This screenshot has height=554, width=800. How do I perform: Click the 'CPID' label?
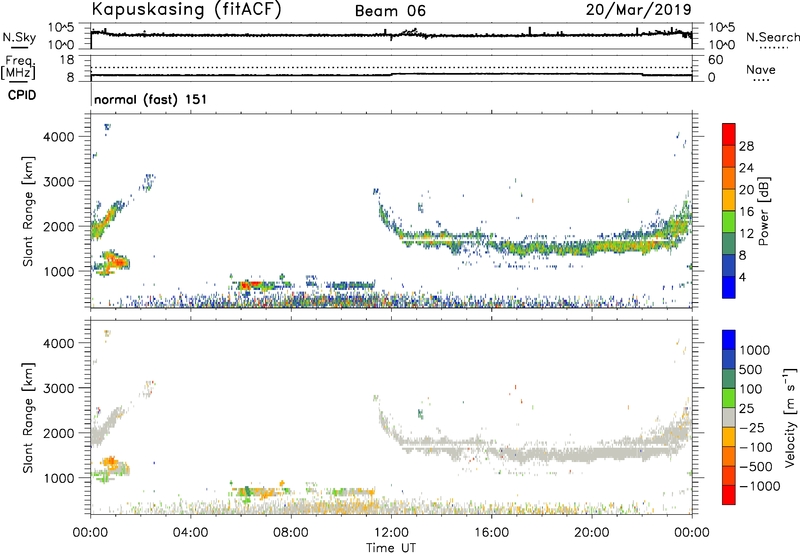(x=22, y=95)
